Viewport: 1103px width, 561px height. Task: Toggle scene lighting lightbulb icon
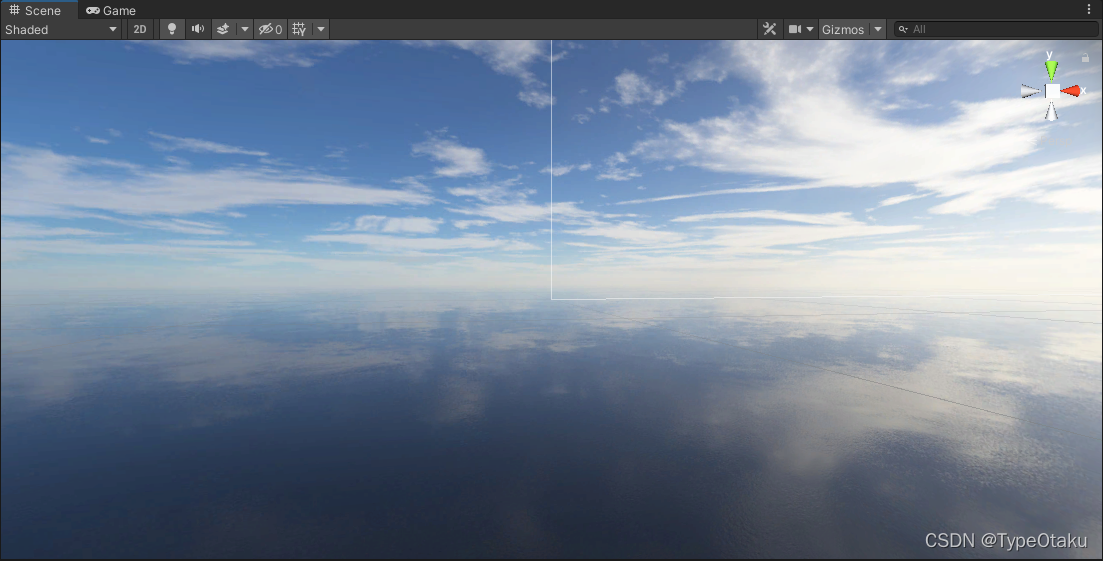pyautogui.click(x=172, y=29)
